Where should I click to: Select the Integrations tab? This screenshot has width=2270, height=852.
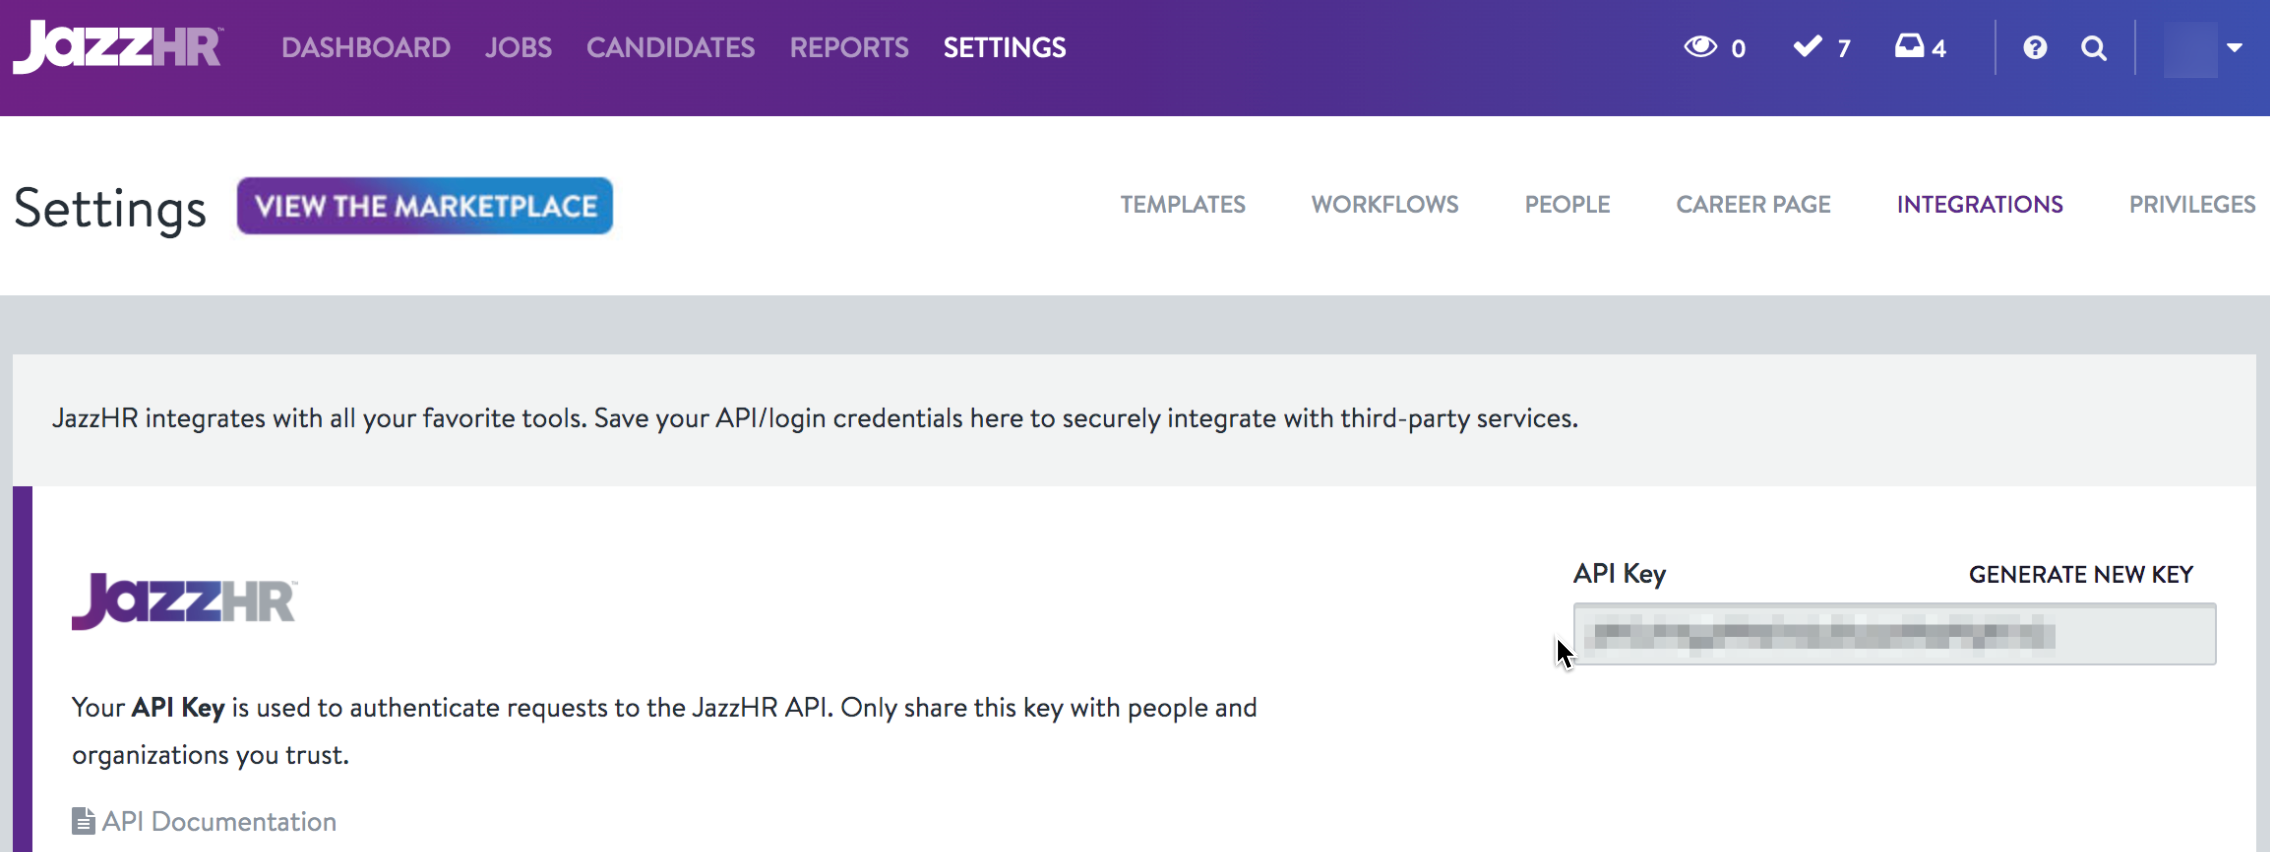(1980, 204)
